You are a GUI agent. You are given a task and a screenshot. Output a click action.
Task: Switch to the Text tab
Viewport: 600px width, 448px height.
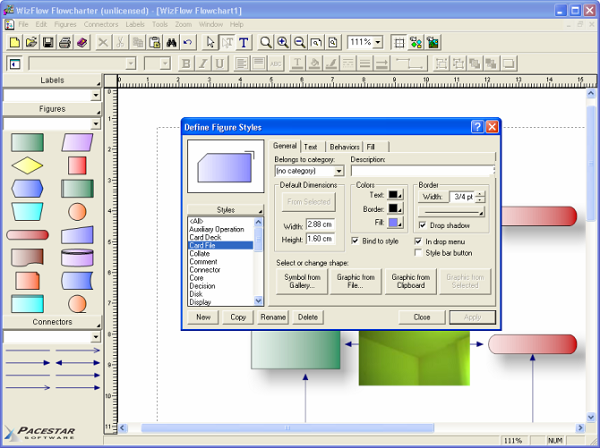[310, 147]
